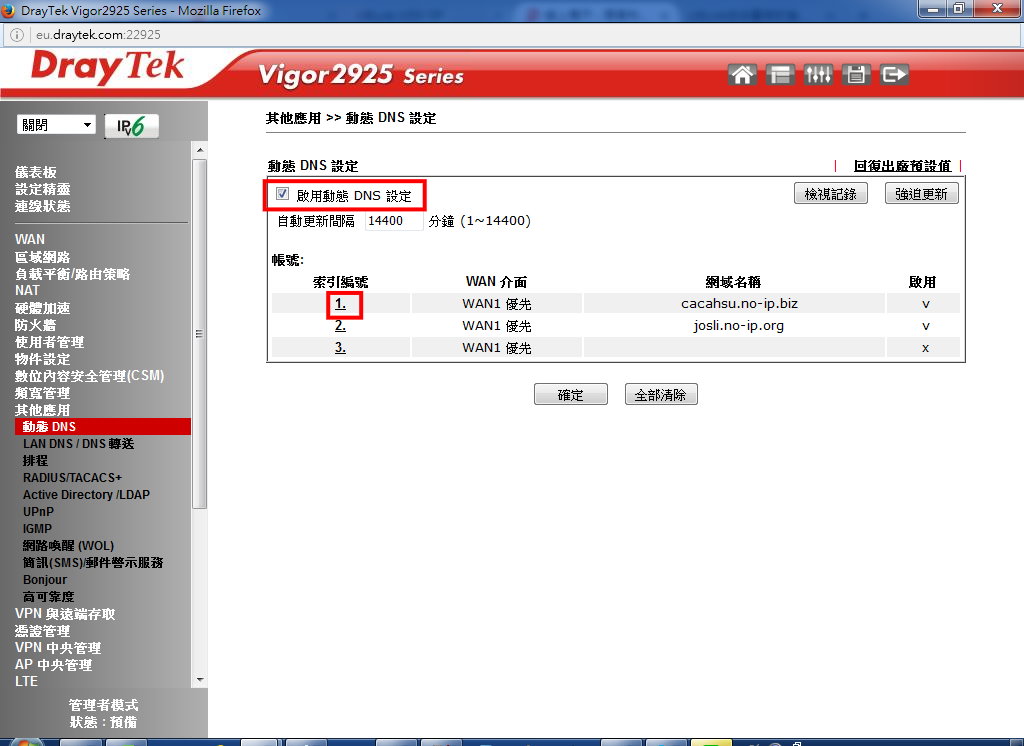Select LAN DNS / DNS 轉送 menu item
The height and width of the screenshot is (746, 1024).
(78, 443)
